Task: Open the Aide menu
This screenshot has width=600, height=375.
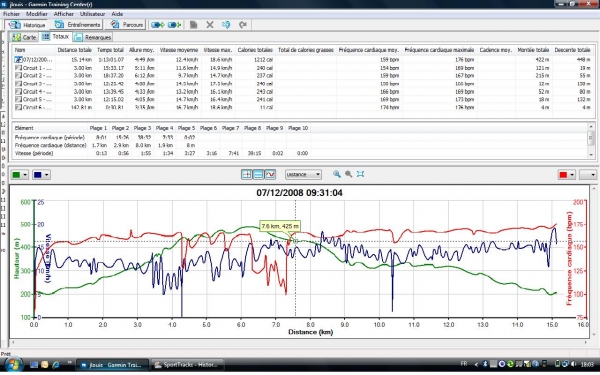Action: point(117,14)
